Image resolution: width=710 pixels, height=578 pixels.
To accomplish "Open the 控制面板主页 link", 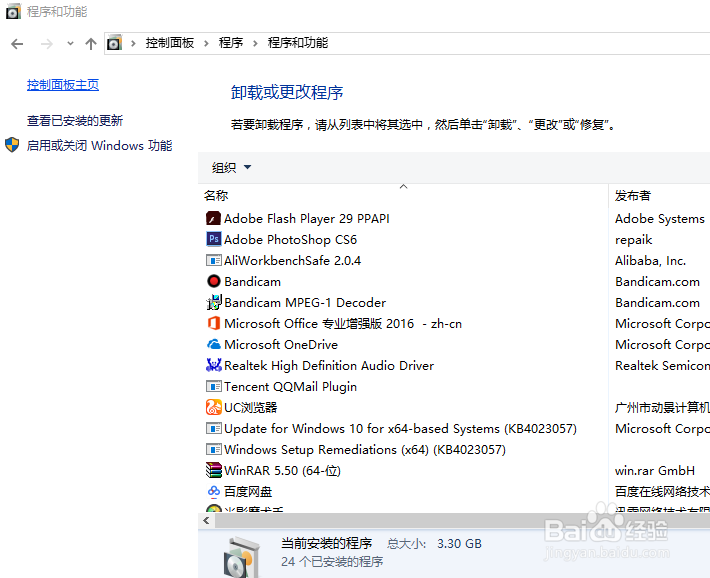I will click(63, 85).
